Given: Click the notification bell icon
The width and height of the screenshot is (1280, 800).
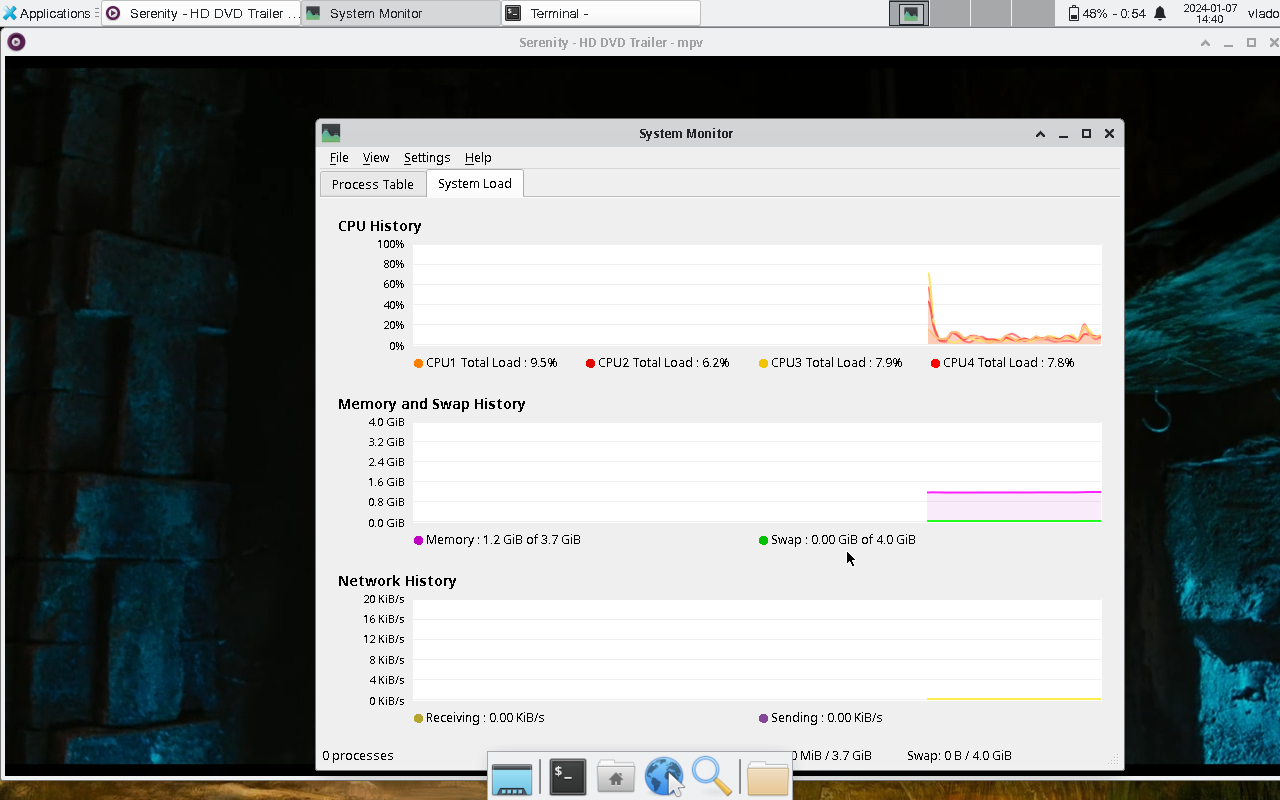Looking at the screenshot, I should tap(1160, 13).
